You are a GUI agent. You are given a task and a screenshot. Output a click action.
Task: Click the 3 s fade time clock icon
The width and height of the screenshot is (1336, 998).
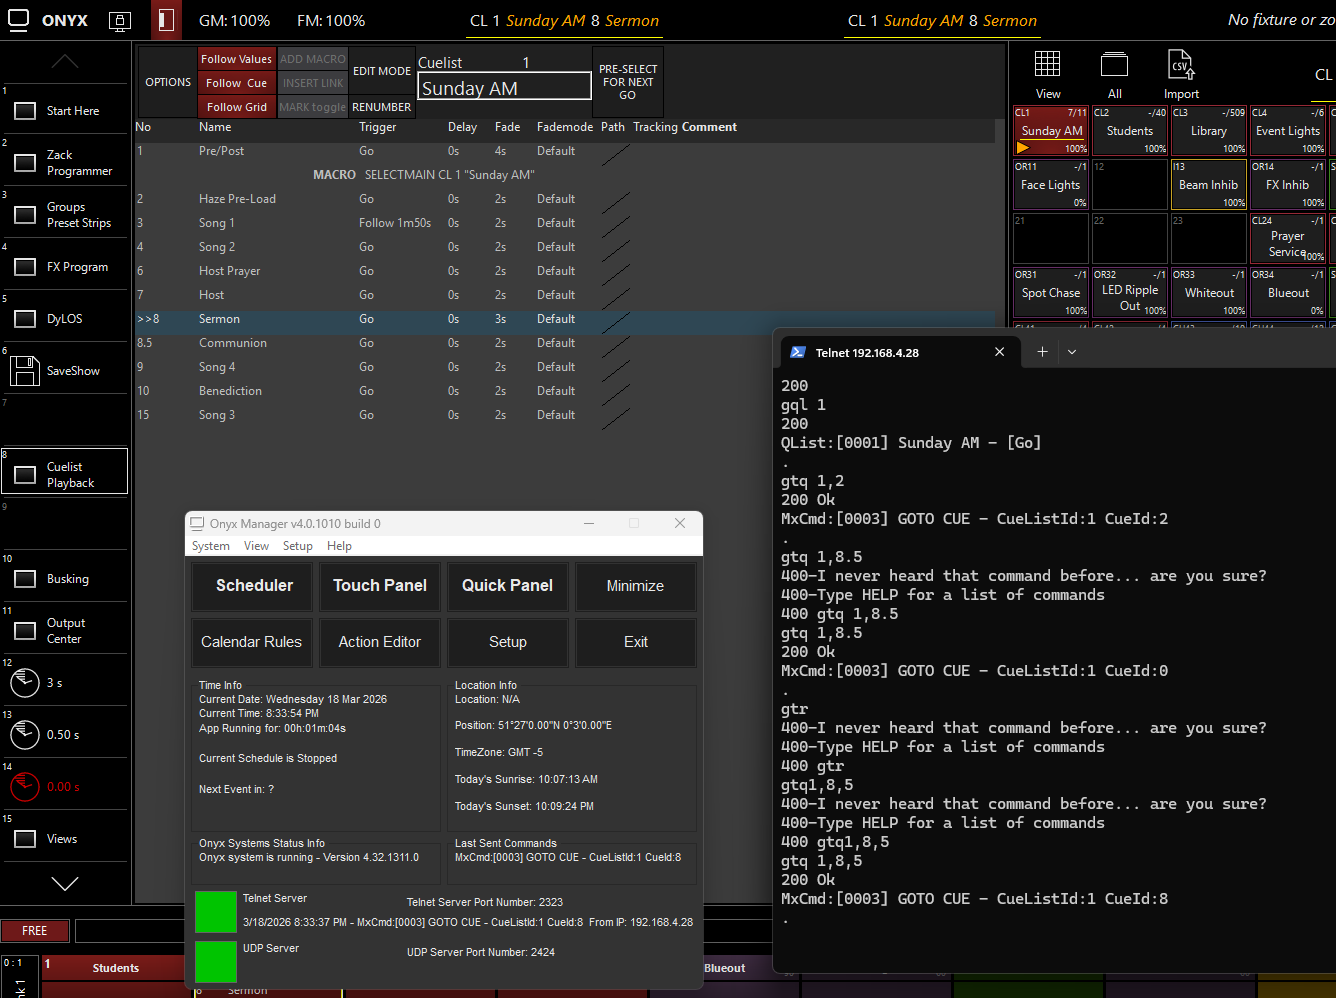[25, 683]
